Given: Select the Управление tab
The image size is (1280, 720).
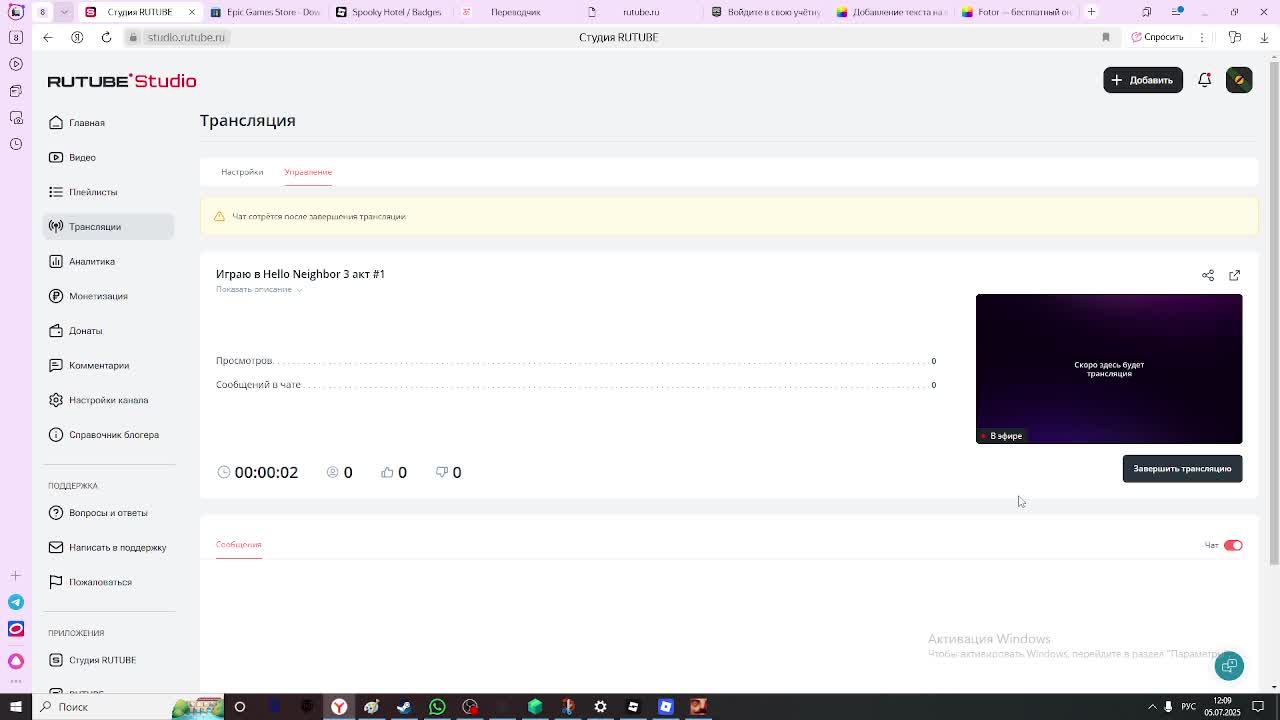Looking at the screenshot, I should (x=308, y=172).
